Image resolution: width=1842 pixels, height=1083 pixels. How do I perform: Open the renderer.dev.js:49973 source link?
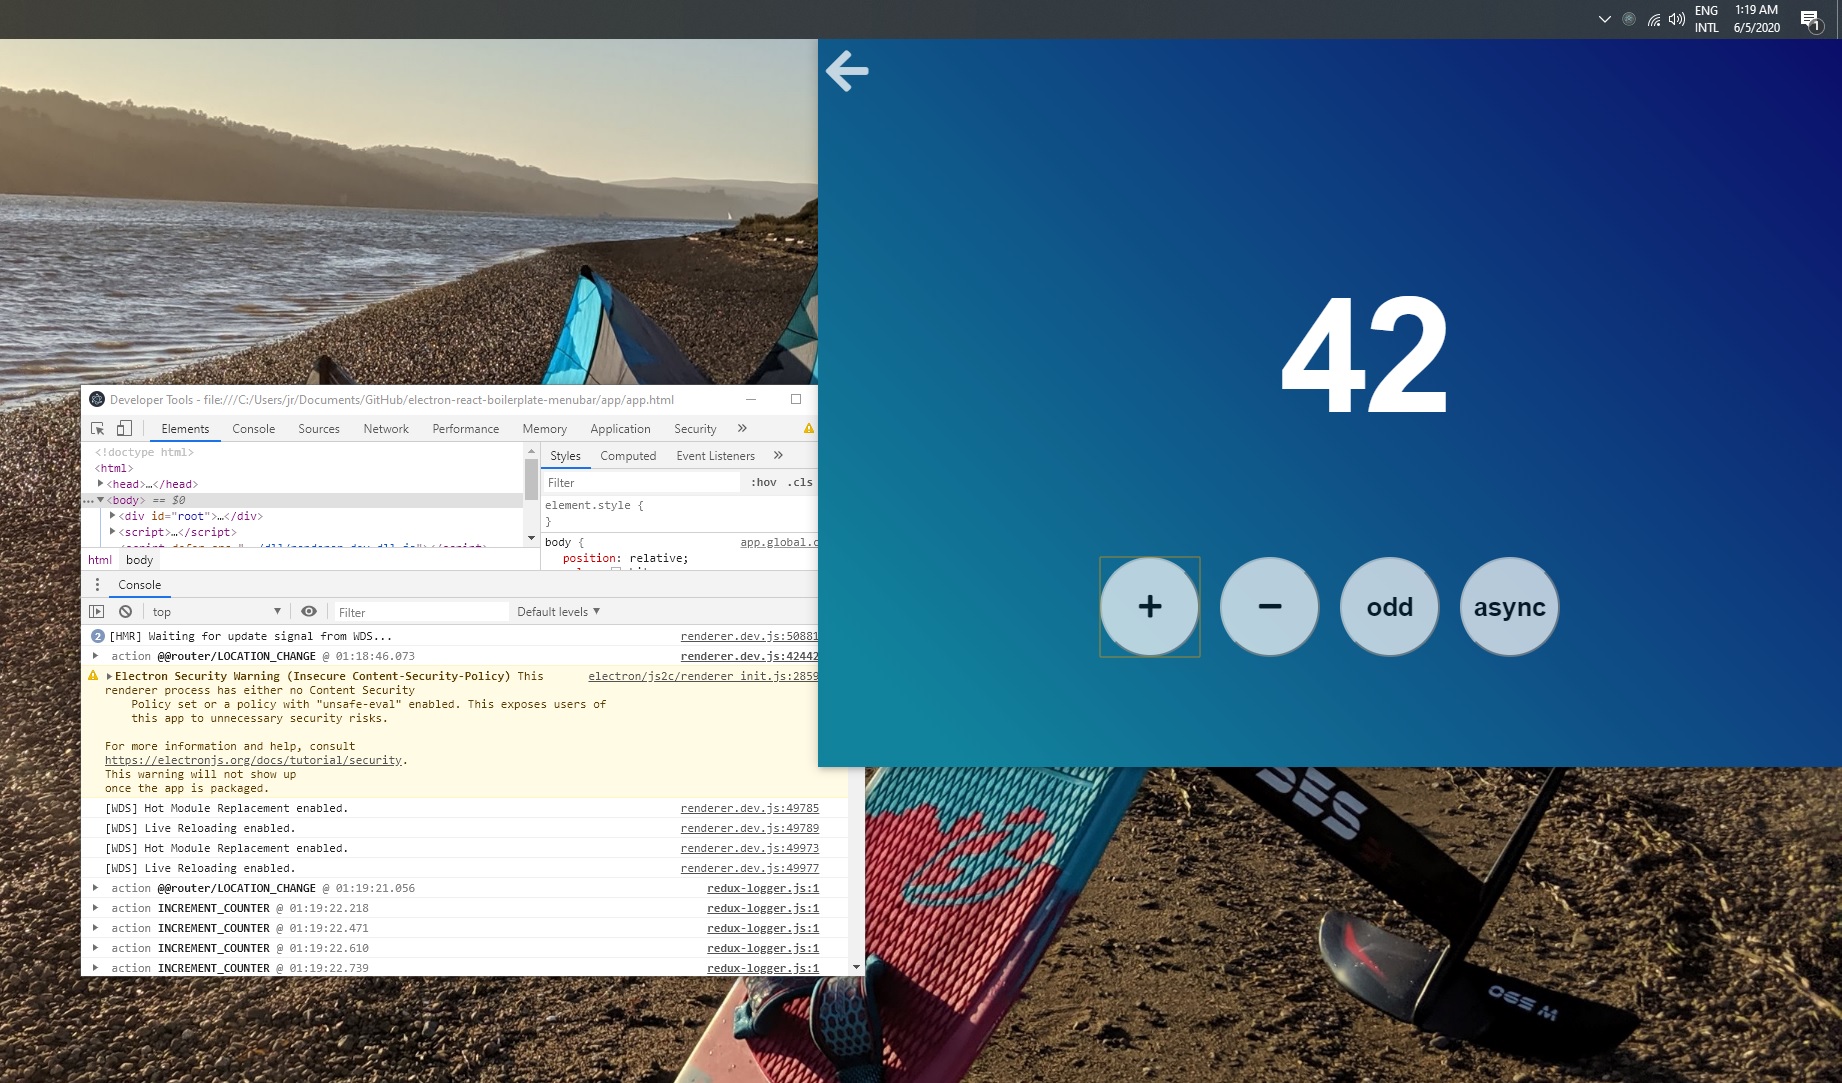tap(749, 848)
